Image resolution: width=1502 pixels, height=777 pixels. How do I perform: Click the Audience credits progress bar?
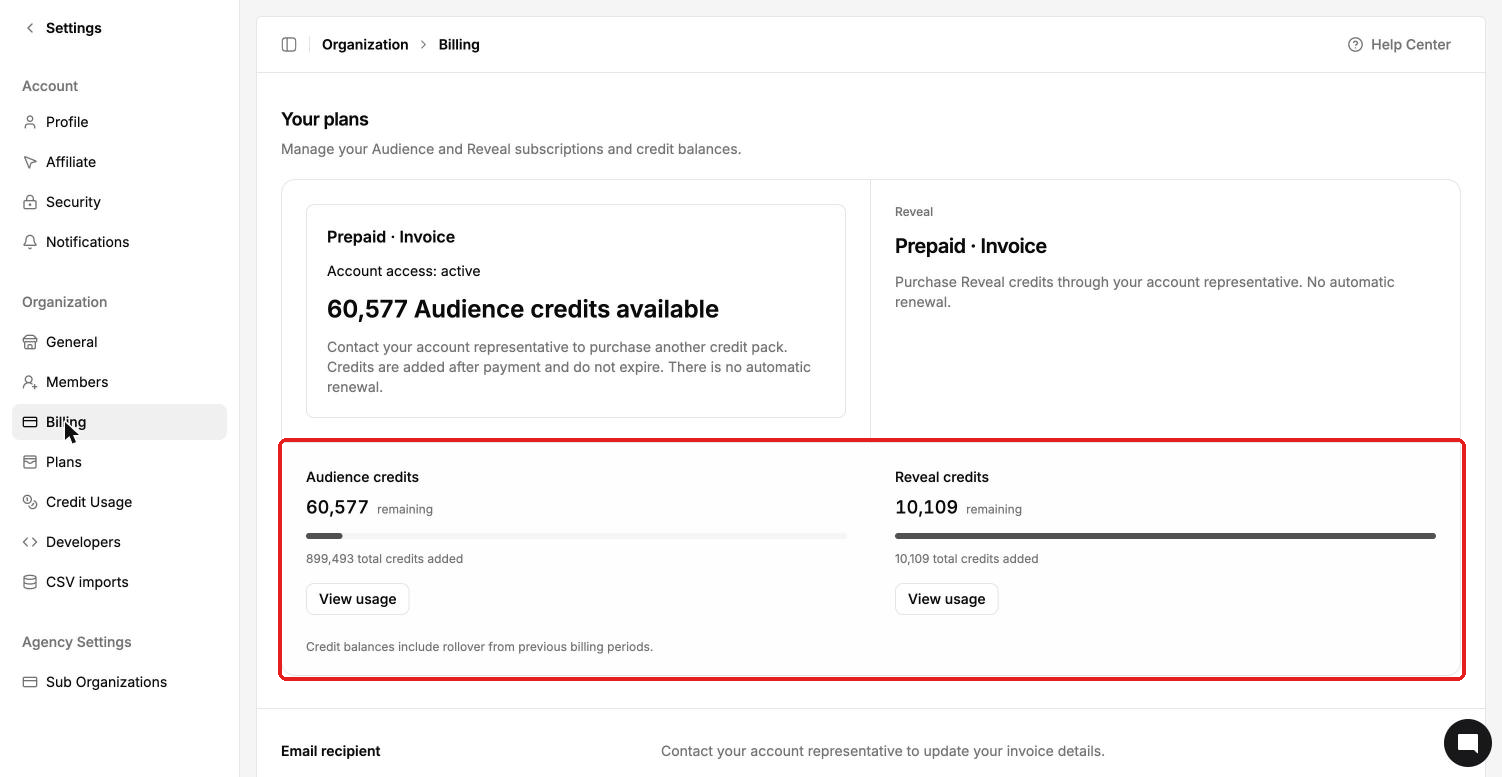coord(576,536)
